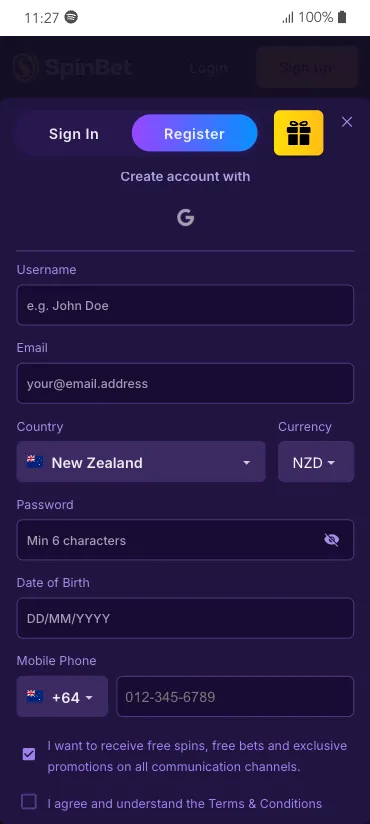
Task: Toggle password visibility eye icon
Action: [x=332, y=540]
